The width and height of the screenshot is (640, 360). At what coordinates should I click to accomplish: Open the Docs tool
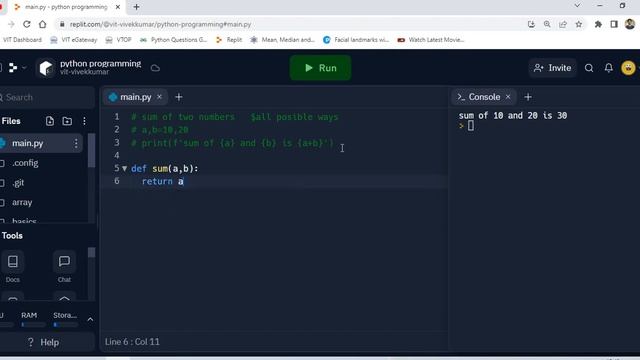pyautogui.click(x=13, y=267)
